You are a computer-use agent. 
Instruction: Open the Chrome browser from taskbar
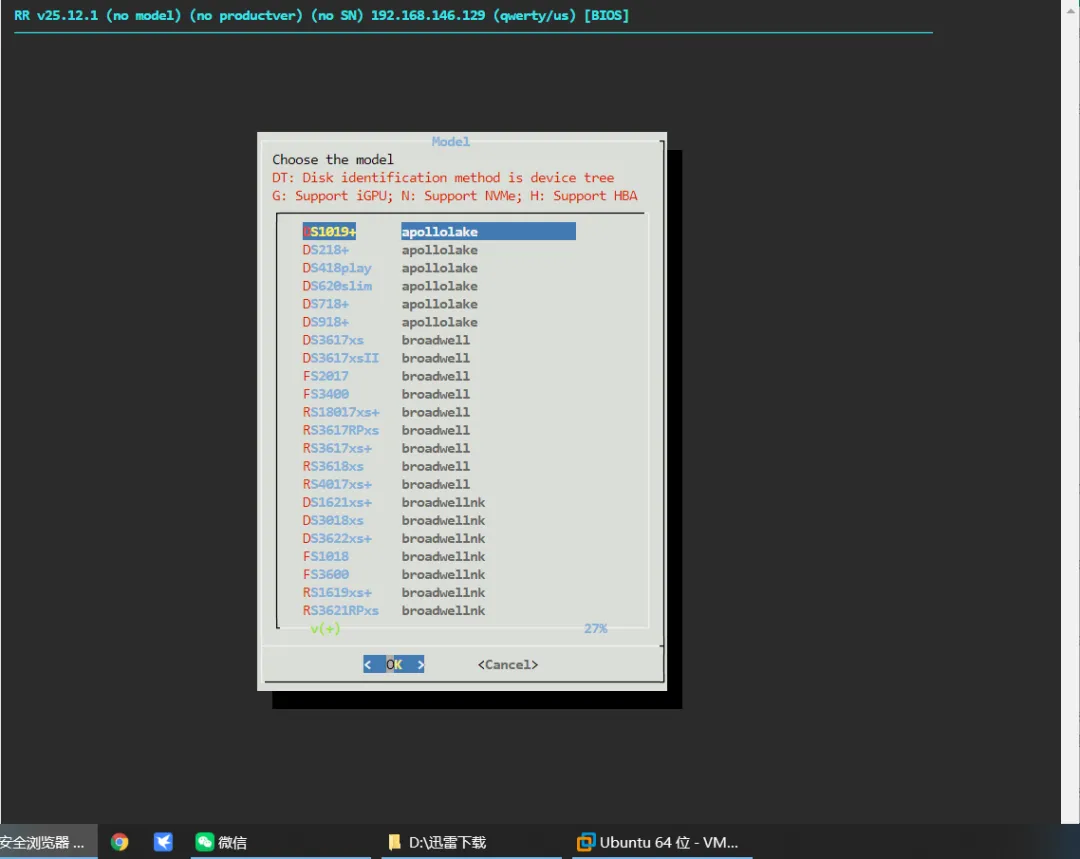(x=120, y=842)
